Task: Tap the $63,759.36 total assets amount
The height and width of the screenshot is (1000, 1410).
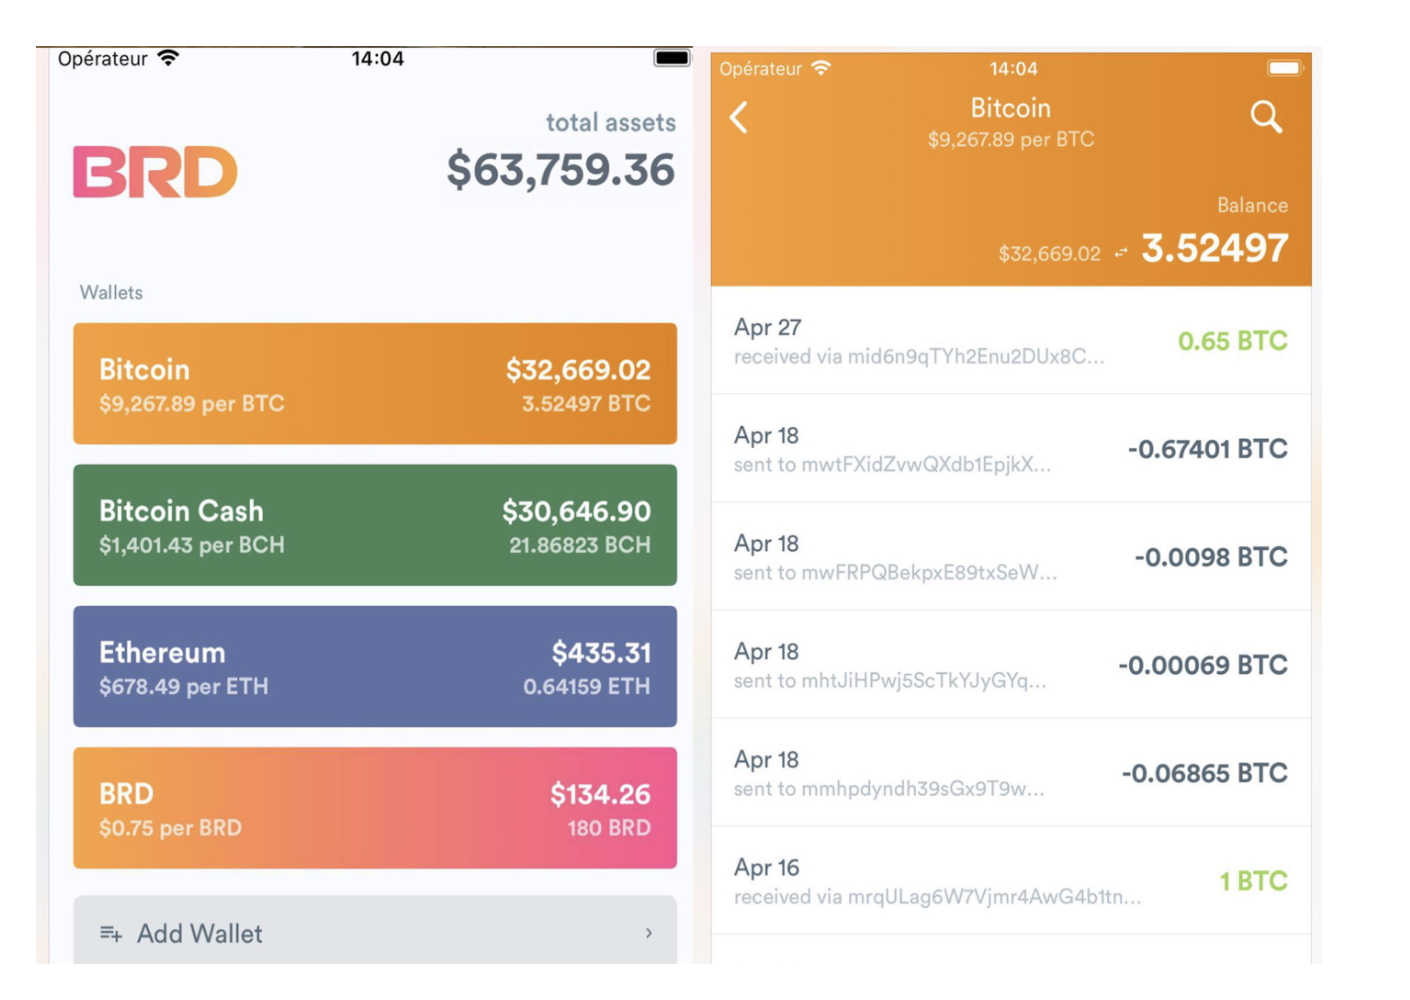Action: click(x=560, y=170)
